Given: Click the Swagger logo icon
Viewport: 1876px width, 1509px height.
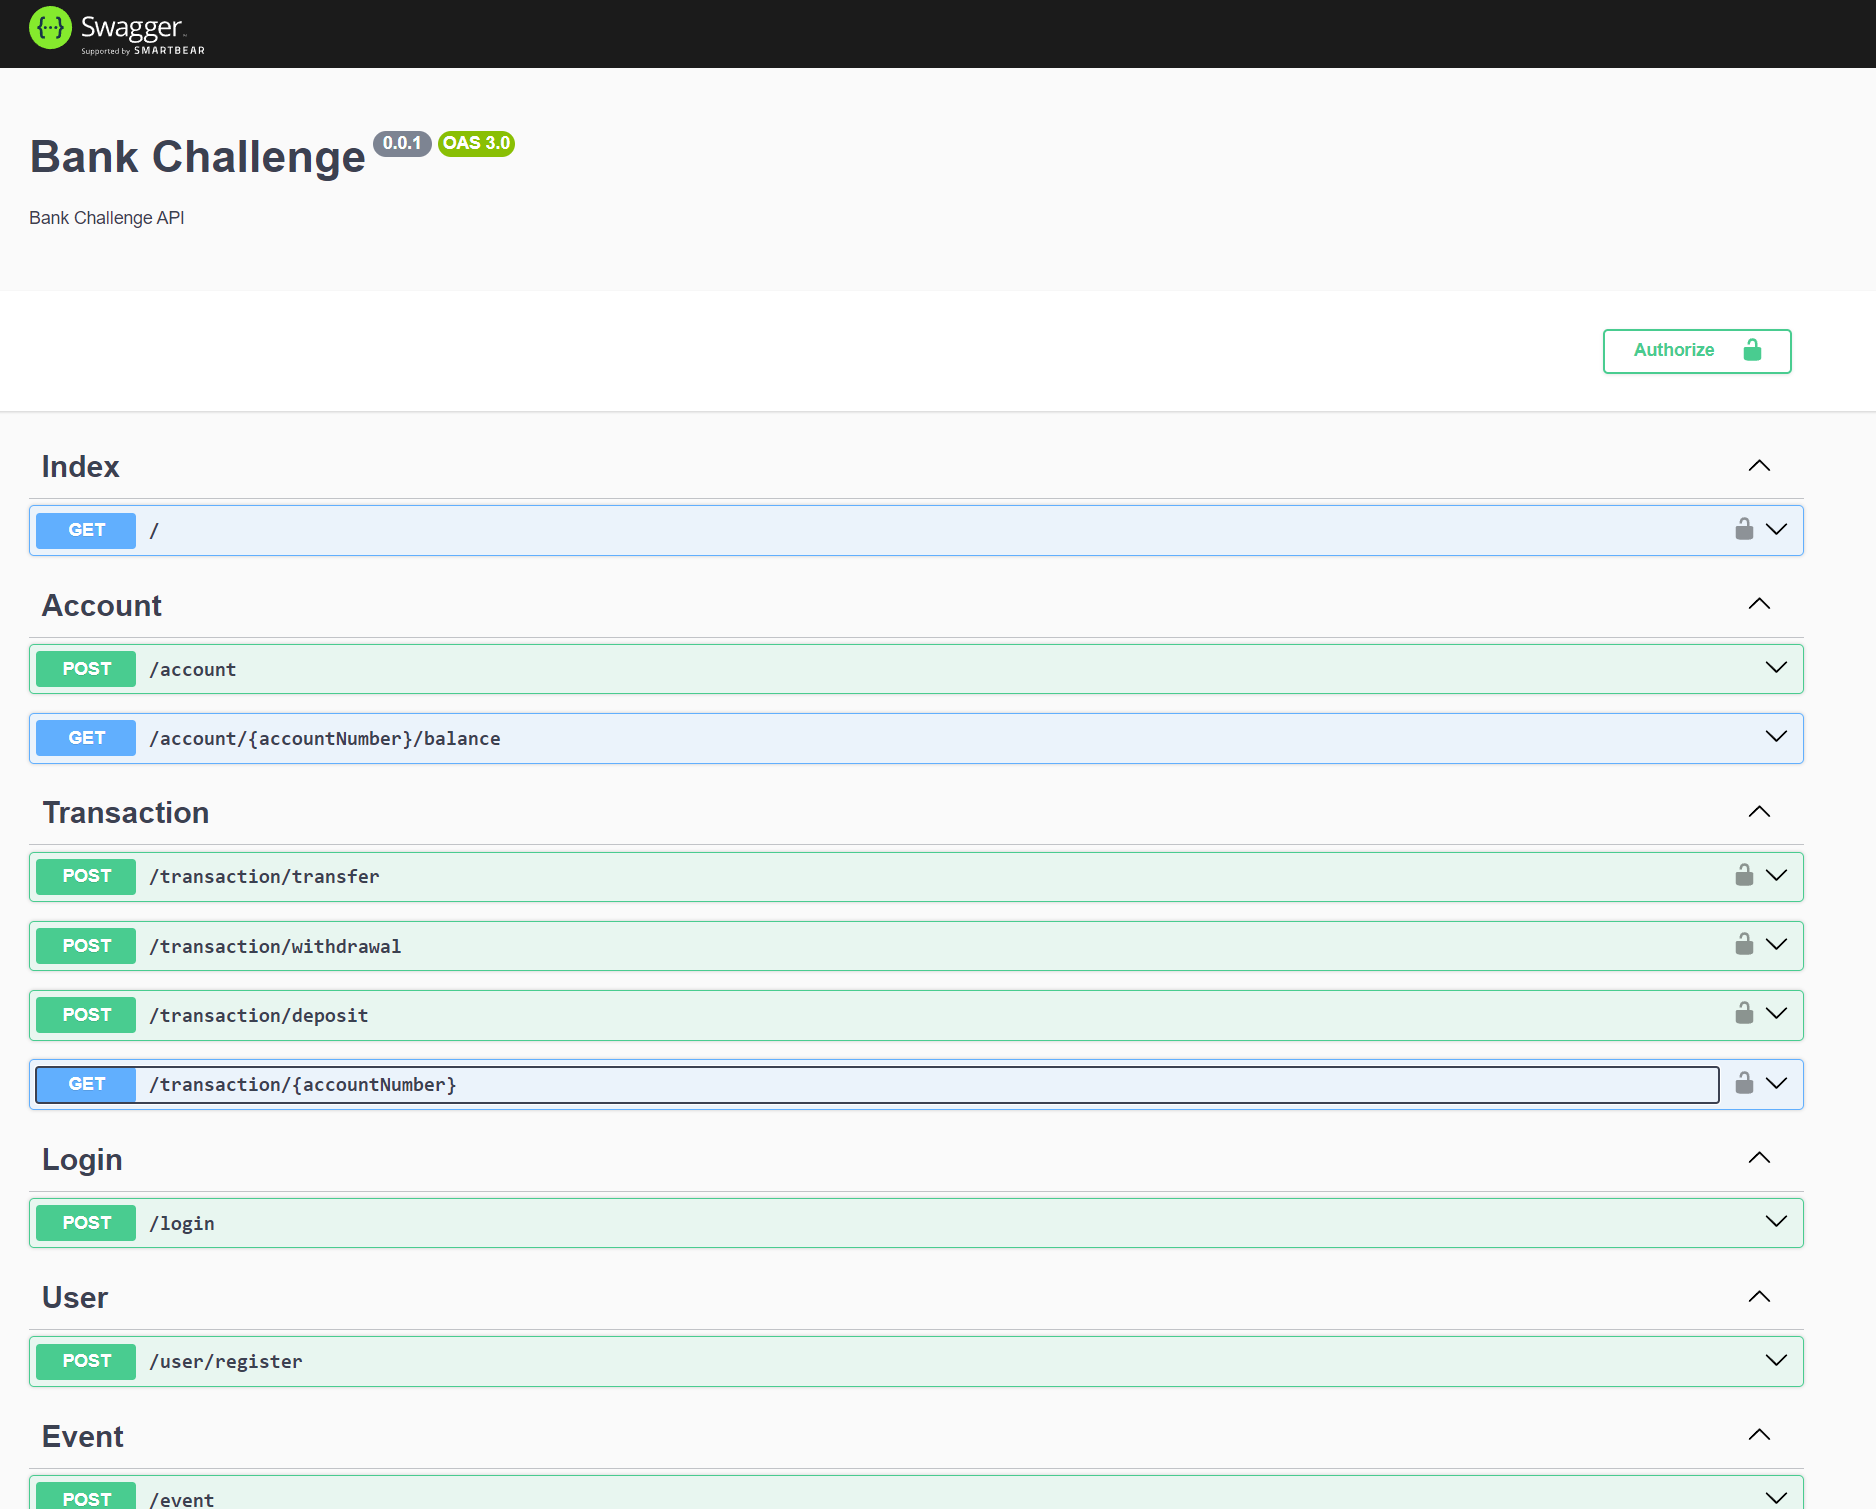Looking at the screenshot, I should [50, 28].
